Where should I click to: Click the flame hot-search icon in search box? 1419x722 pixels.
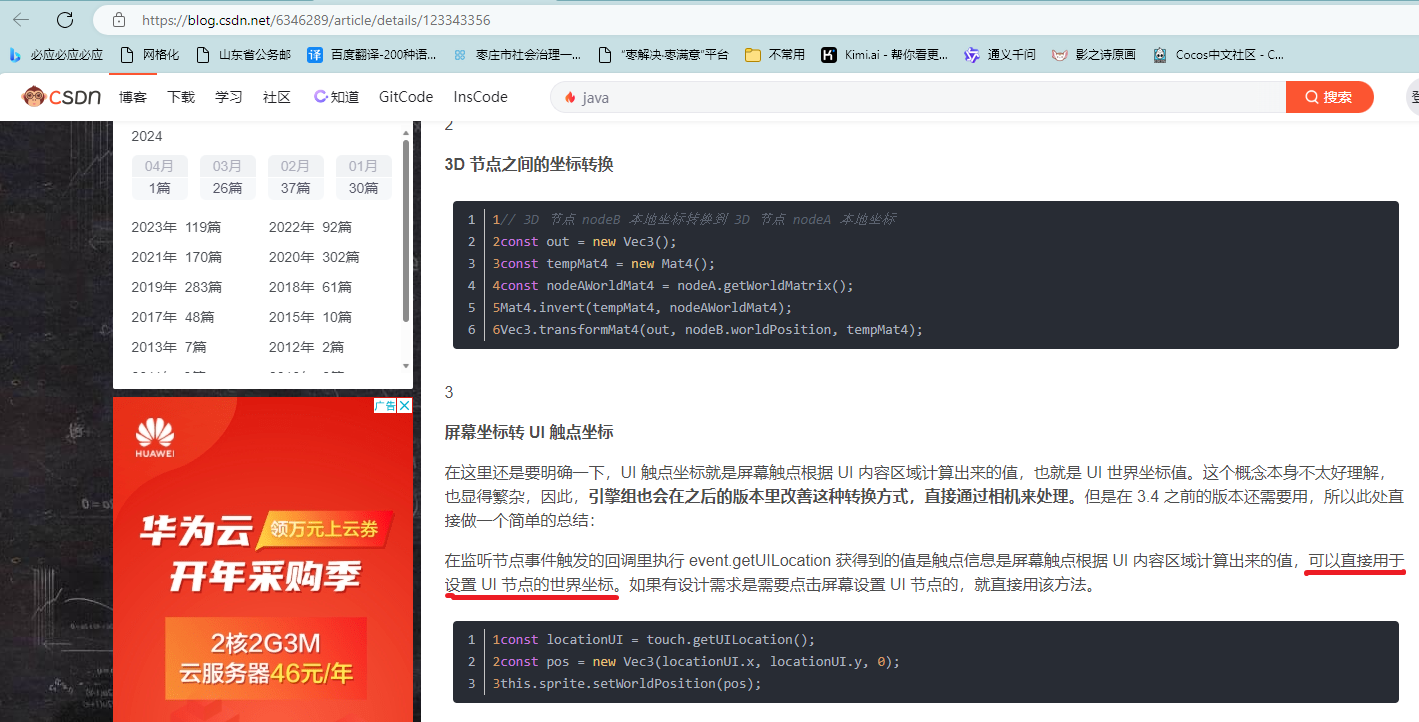(570, 97)
